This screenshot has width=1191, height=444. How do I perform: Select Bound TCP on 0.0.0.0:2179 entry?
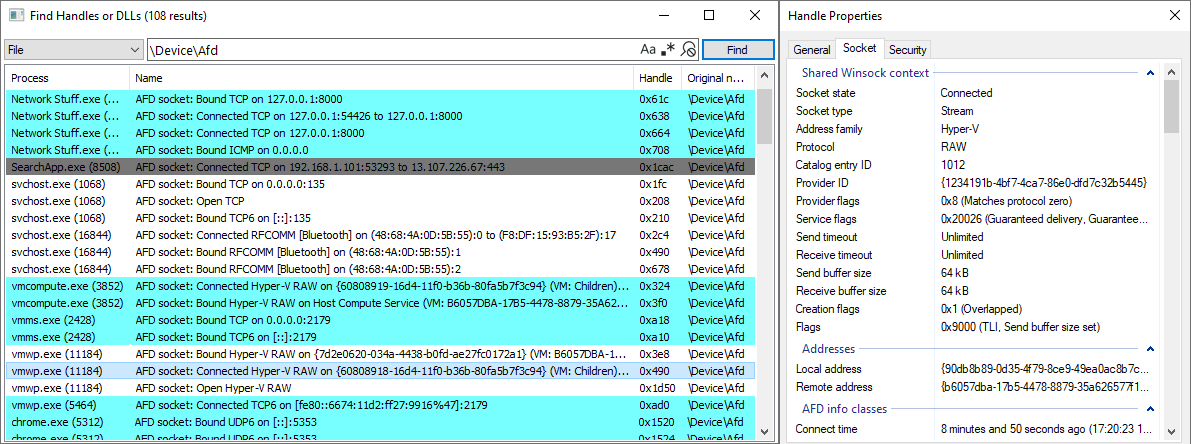click(380, 320)
